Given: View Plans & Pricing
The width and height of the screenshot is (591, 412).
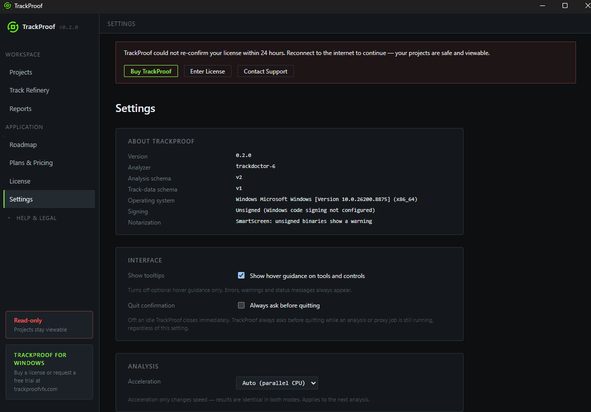Looking at the screenshot, I should pos(49,162).
